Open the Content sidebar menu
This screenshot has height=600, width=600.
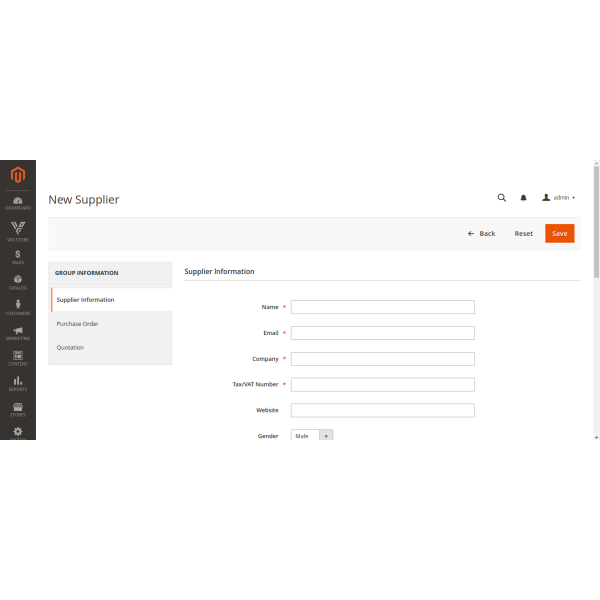click(x=17, y=358)
